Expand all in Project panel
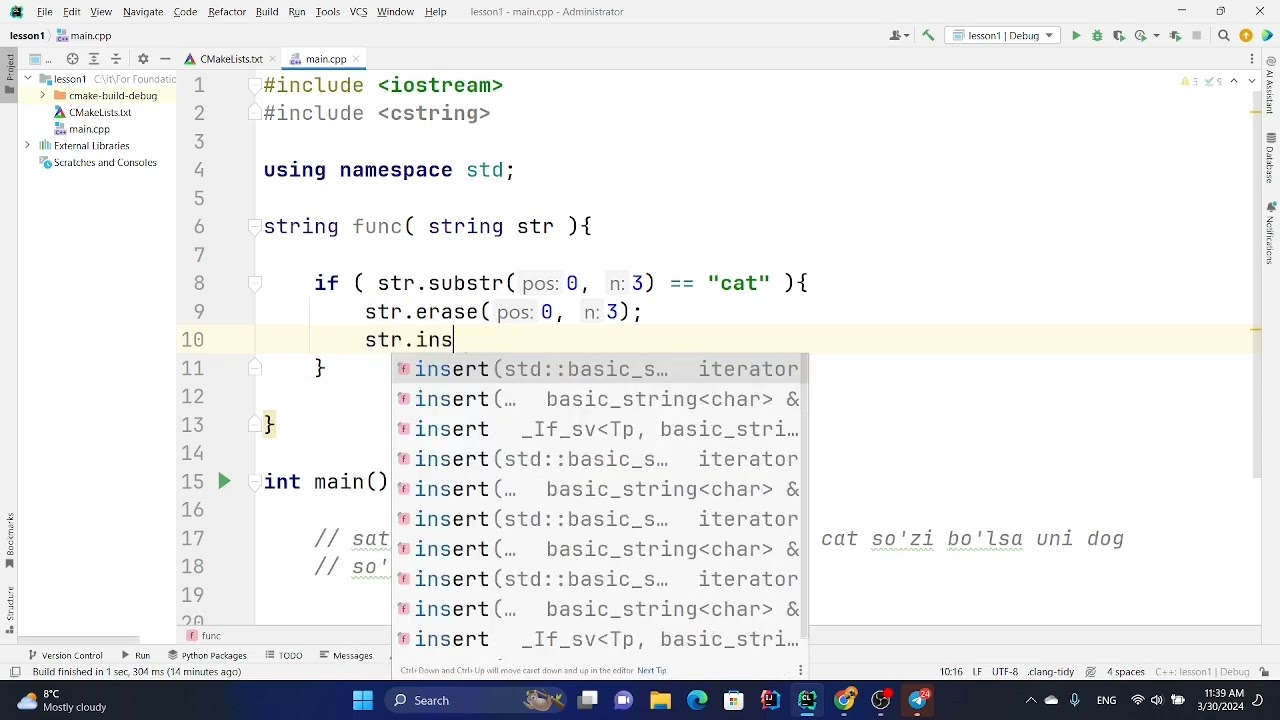Screen dimensions: 1280x720 pos(94,59)
